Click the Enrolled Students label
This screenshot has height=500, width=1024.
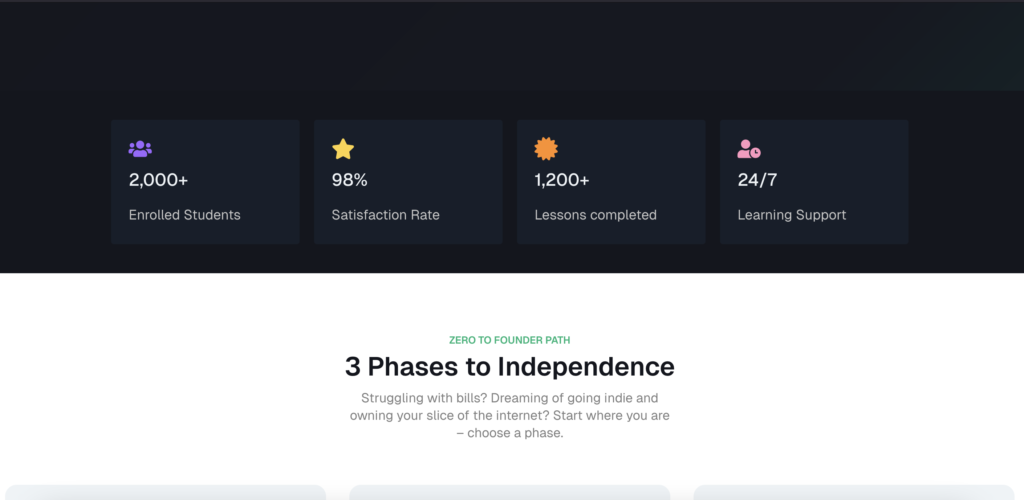184,215
